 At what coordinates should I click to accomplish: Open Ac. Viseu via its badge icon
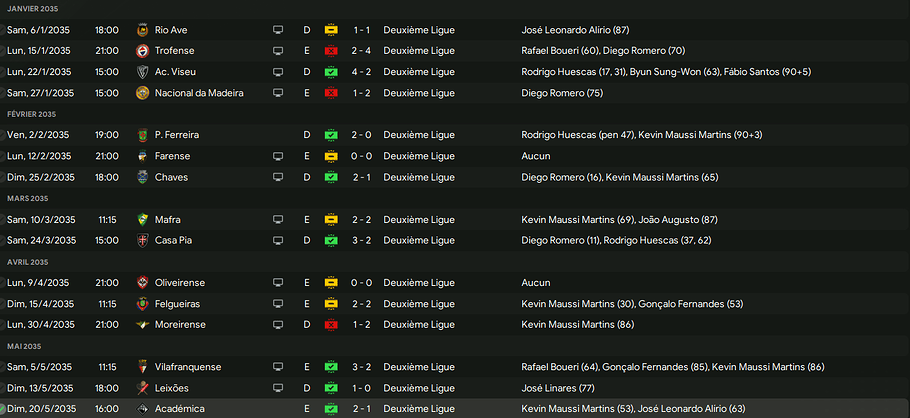point(143,72)
